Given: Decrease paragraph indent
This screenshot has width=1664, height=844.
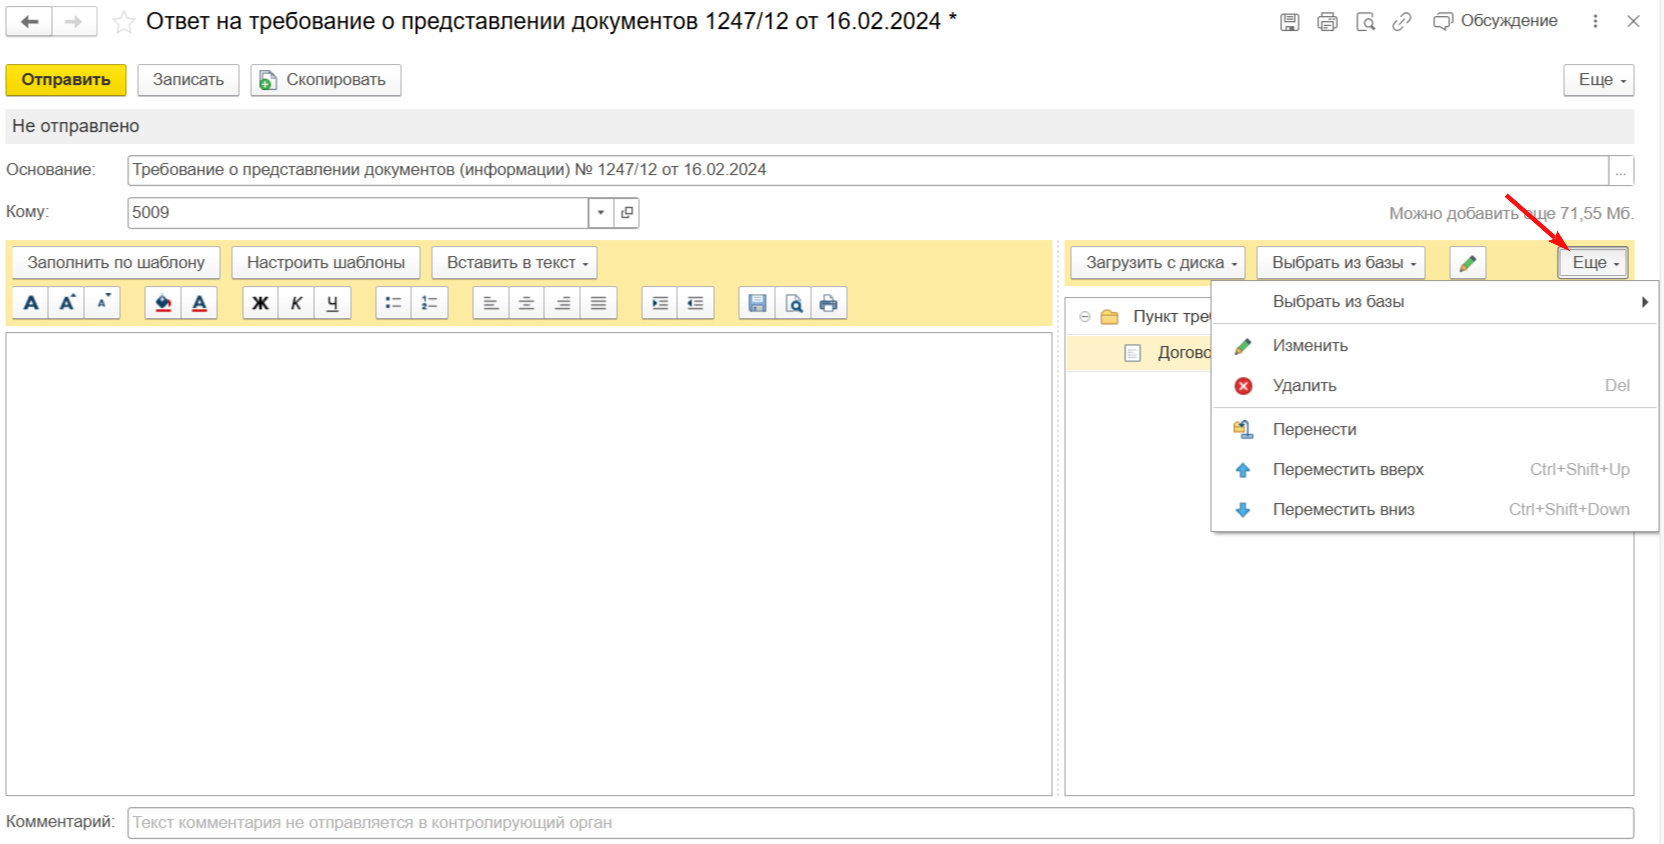Looking at the screenshot, I should (x=695, y=302).
